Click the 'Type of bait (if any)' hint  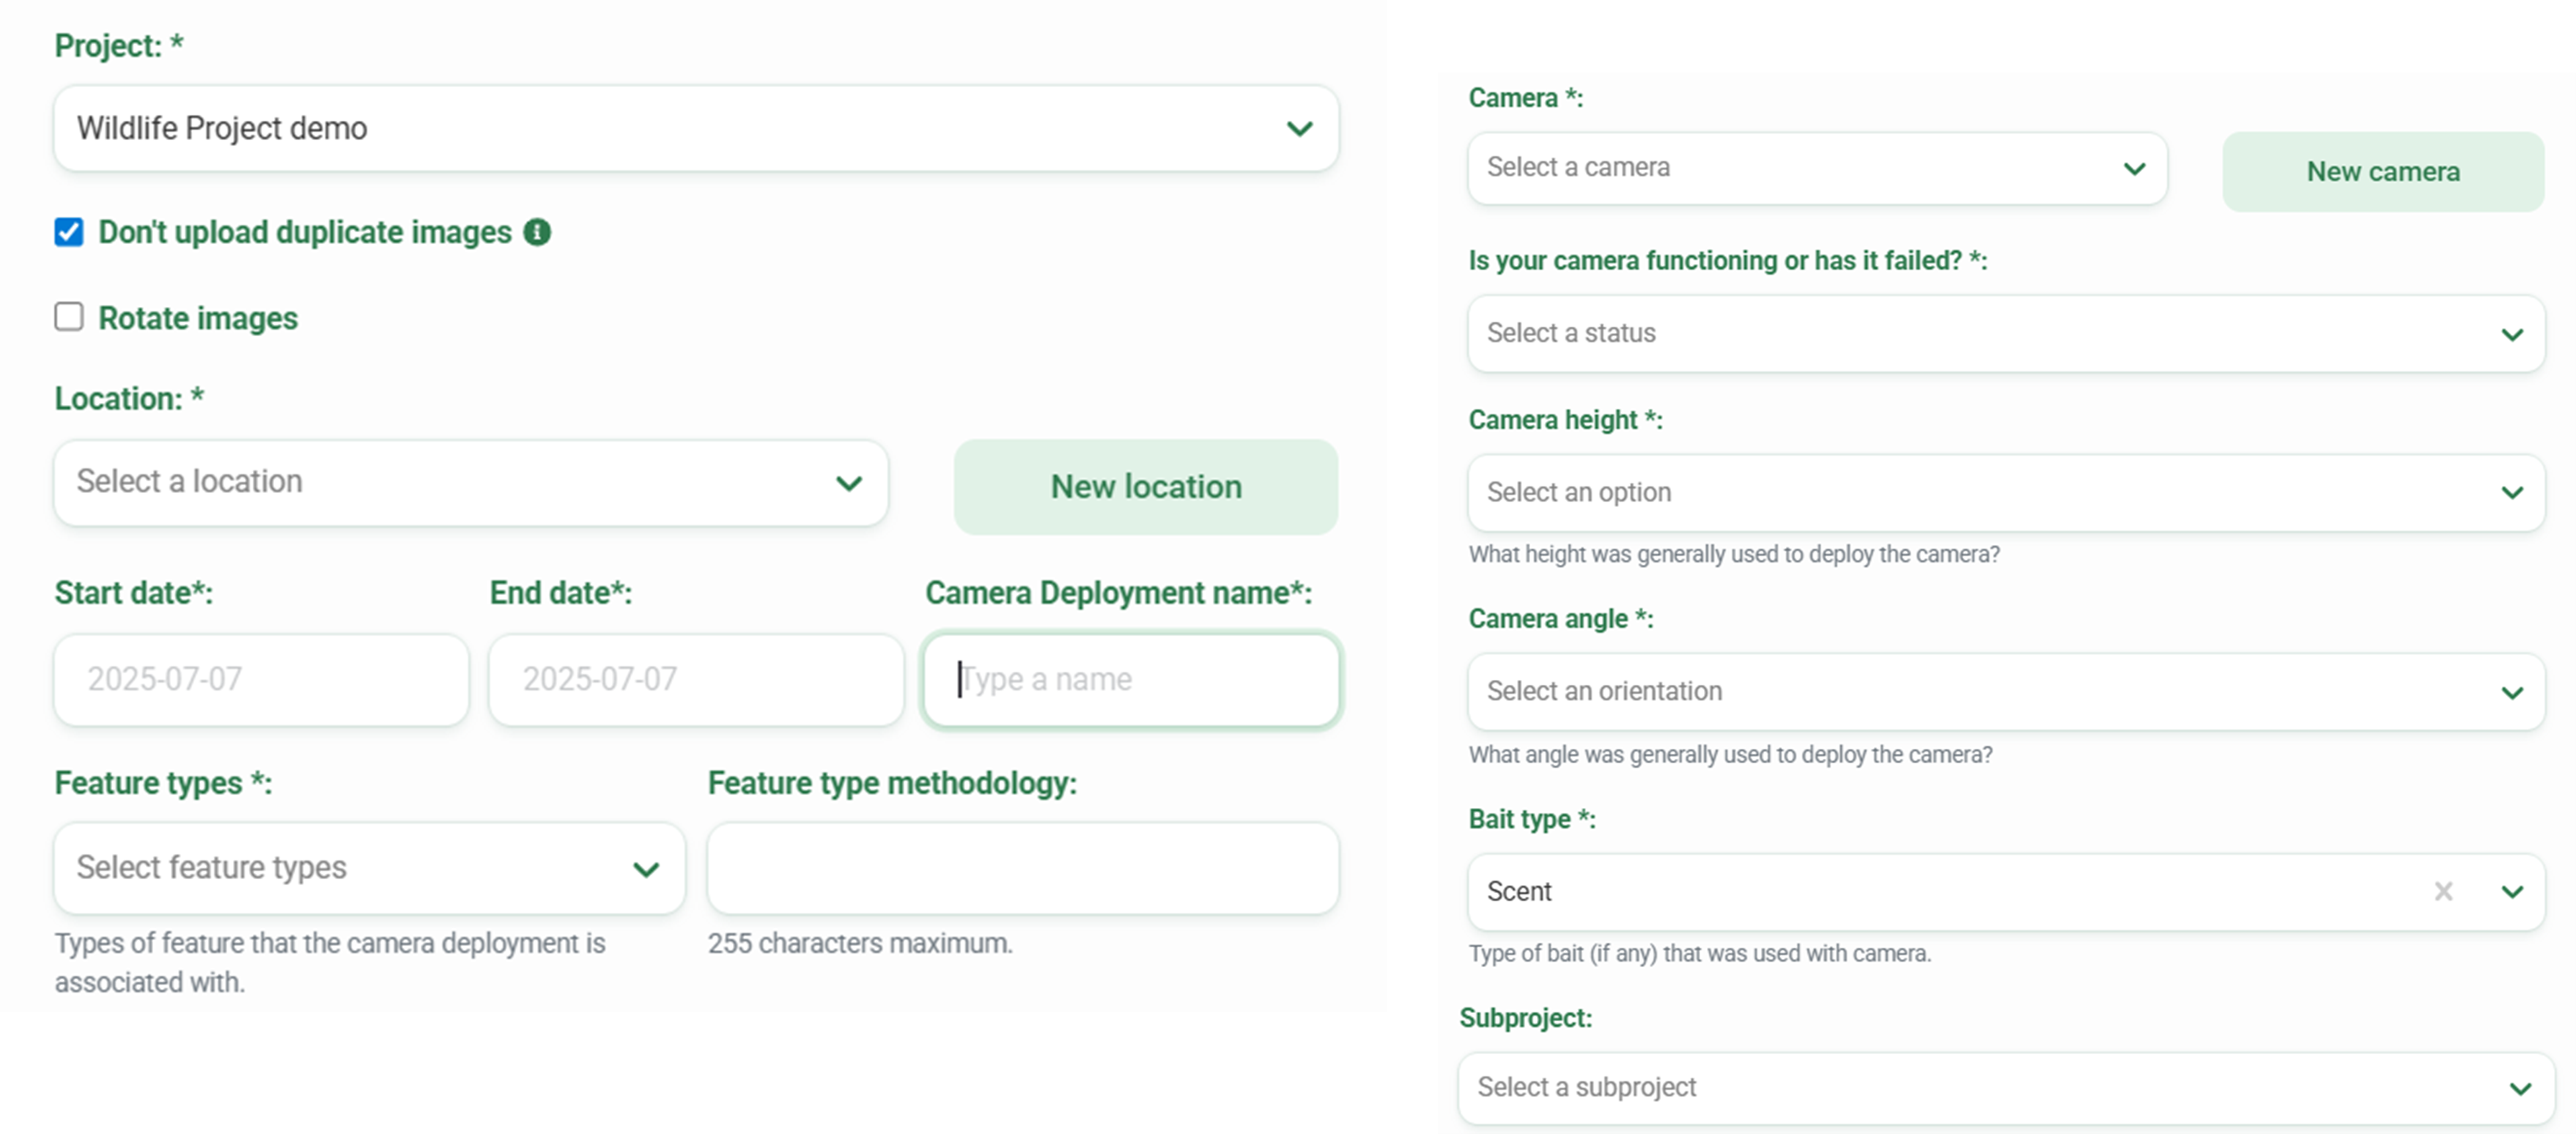(1700, 953)
